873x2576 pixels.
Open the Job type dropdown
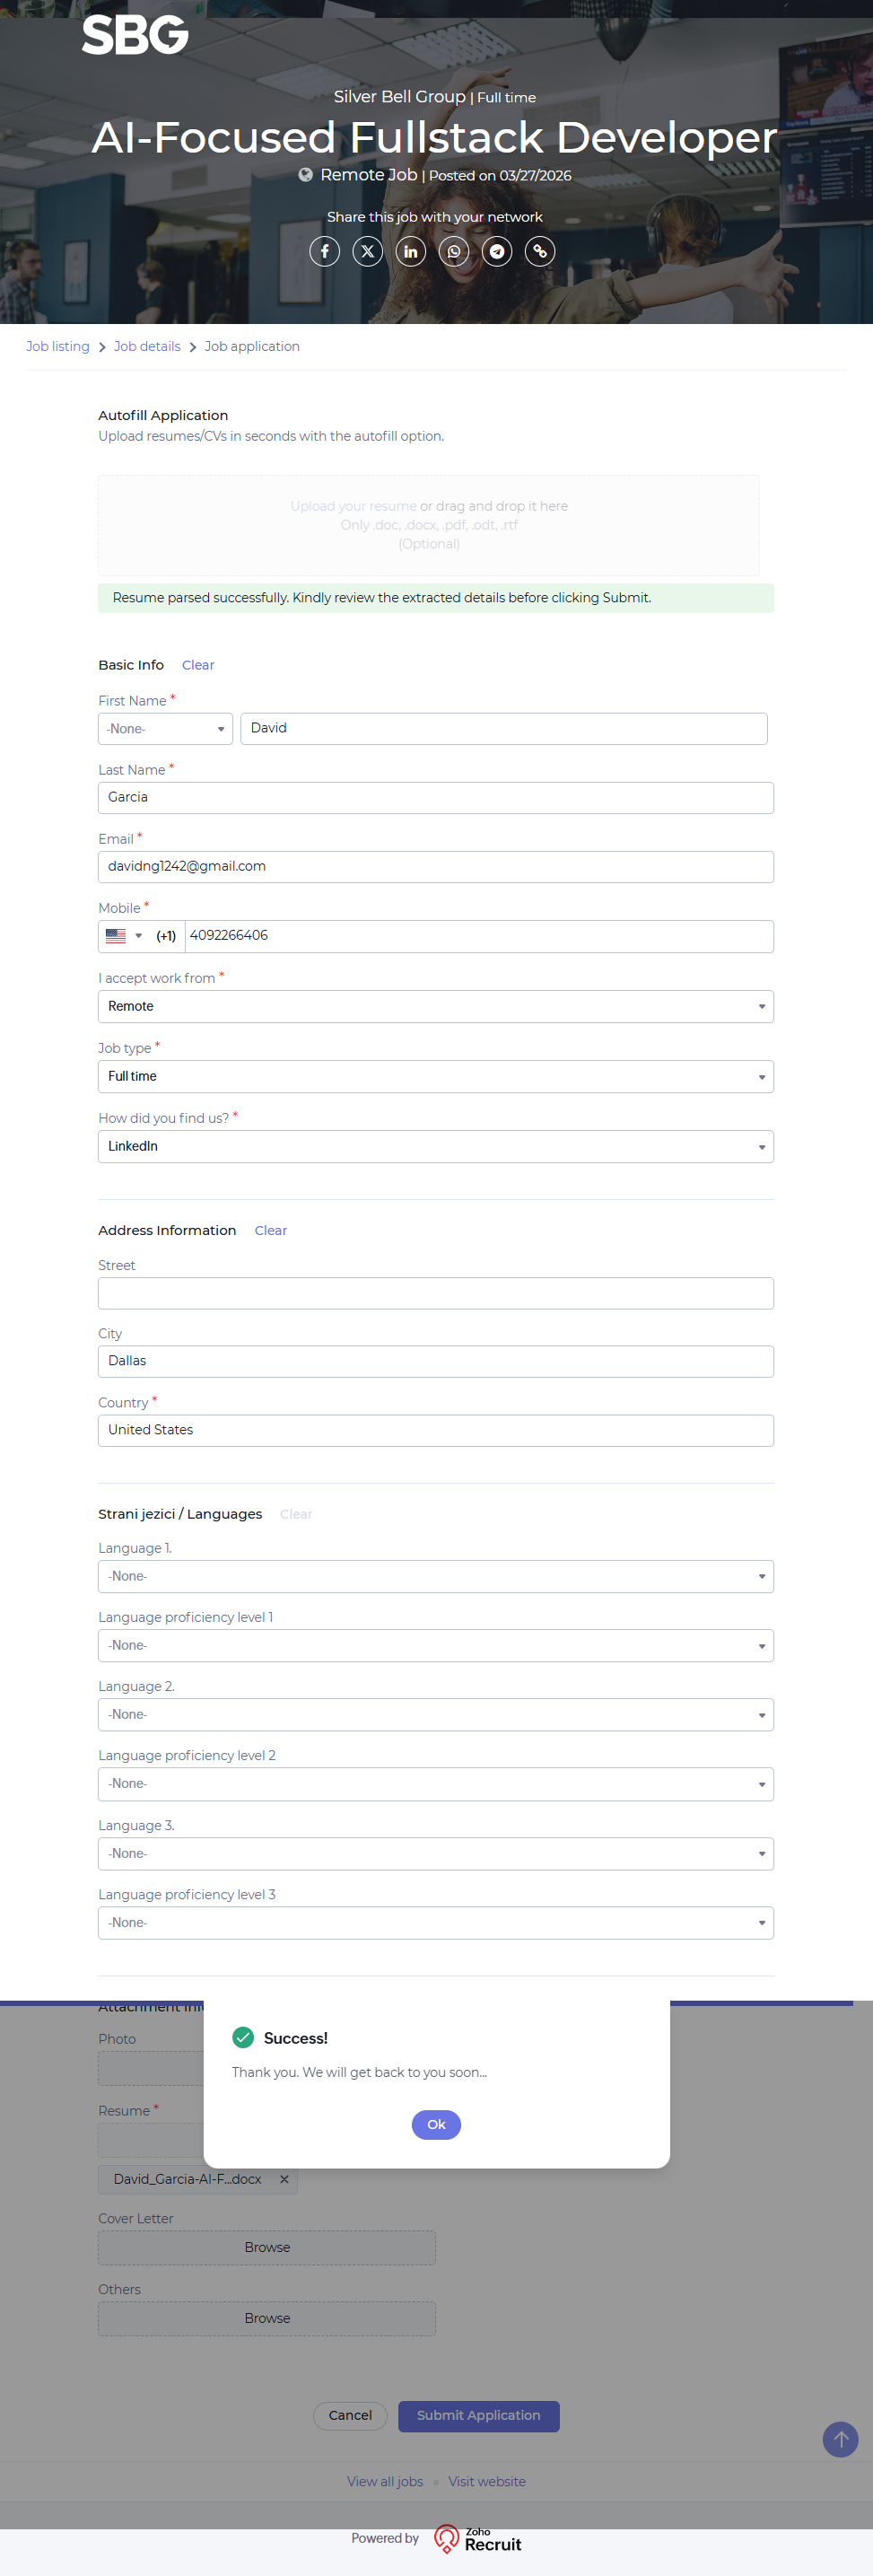point(435,1076)
